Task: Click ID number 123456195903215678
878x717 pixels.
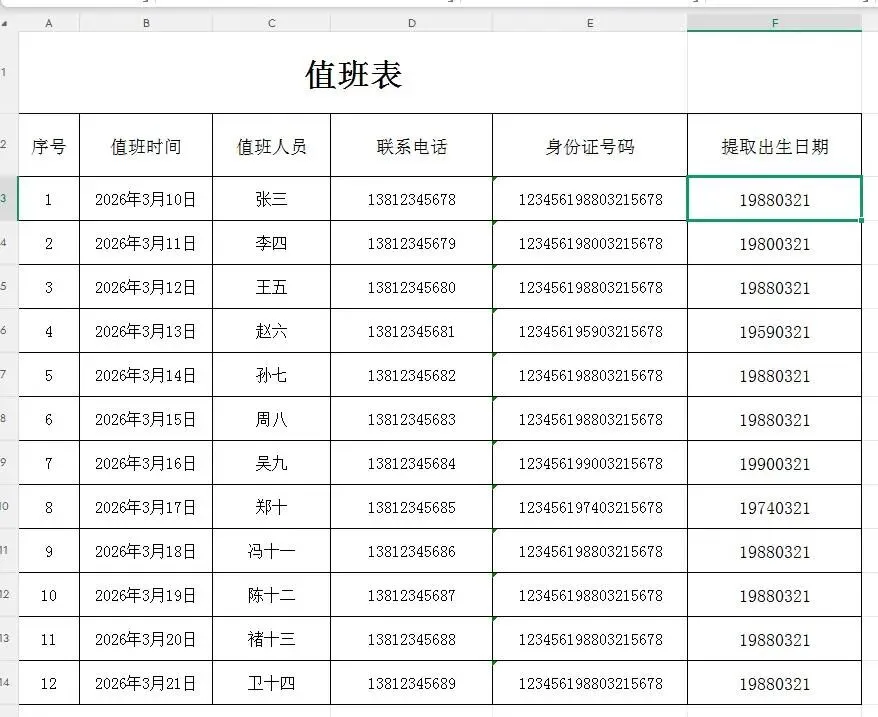Action: [590, 330]
